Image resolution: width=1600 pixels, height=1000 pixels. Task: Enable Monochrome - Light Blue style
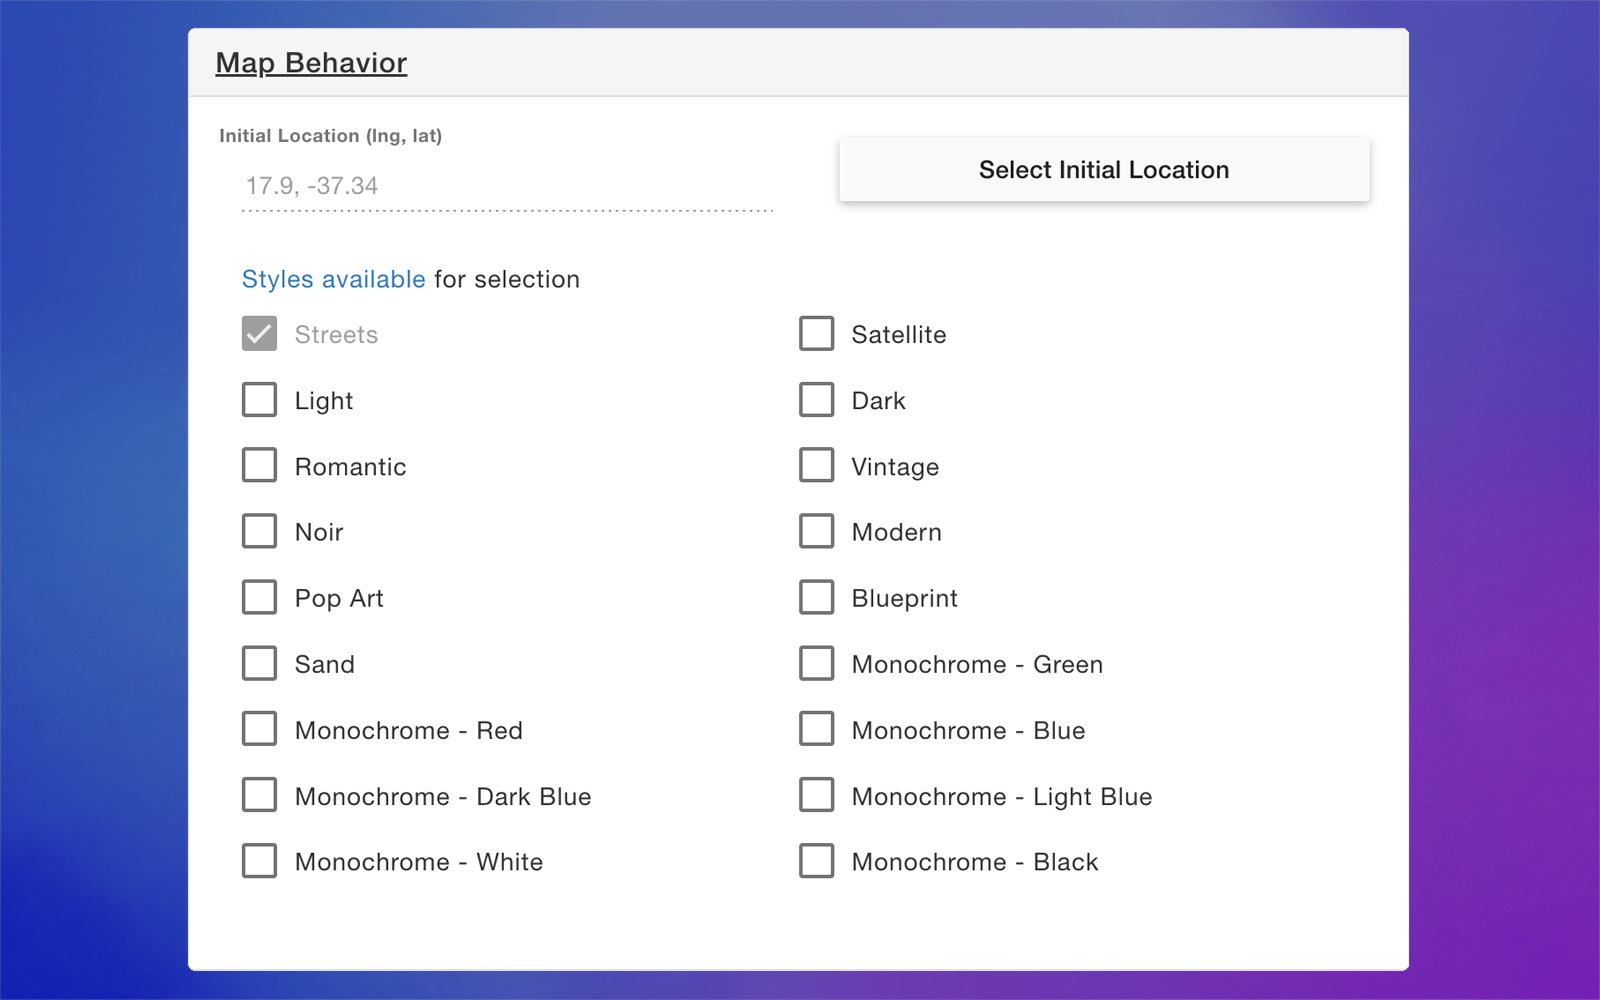click(816, 795)
